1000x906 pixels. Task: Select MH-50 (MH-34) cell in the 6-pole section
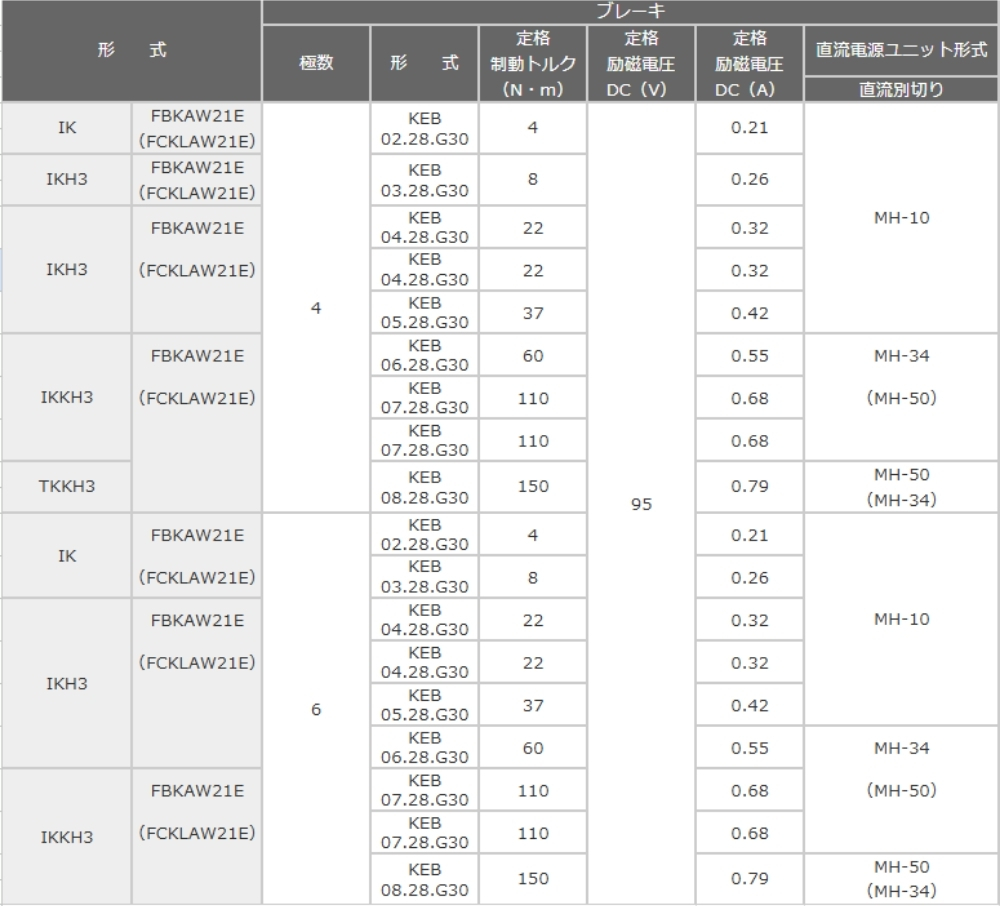(x=901, y=878)
